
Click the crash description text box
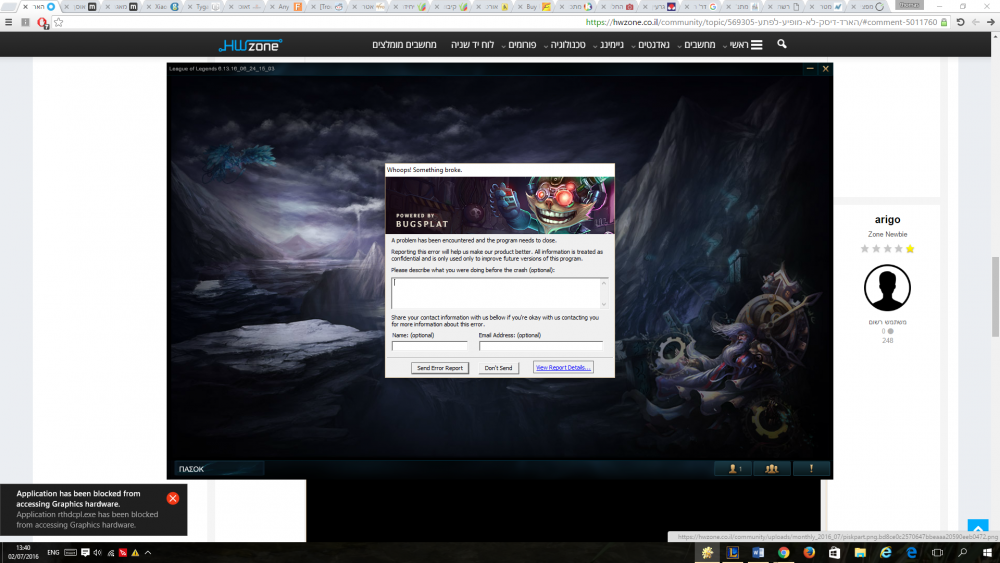499,293
